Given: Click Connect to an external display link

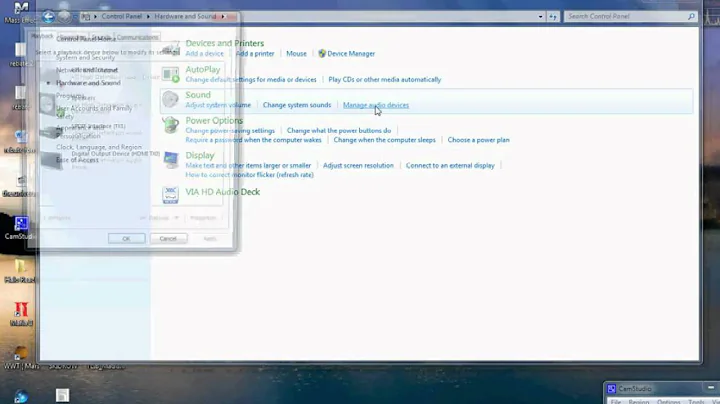Looking at the screenshot, I should tap(450, 166).
